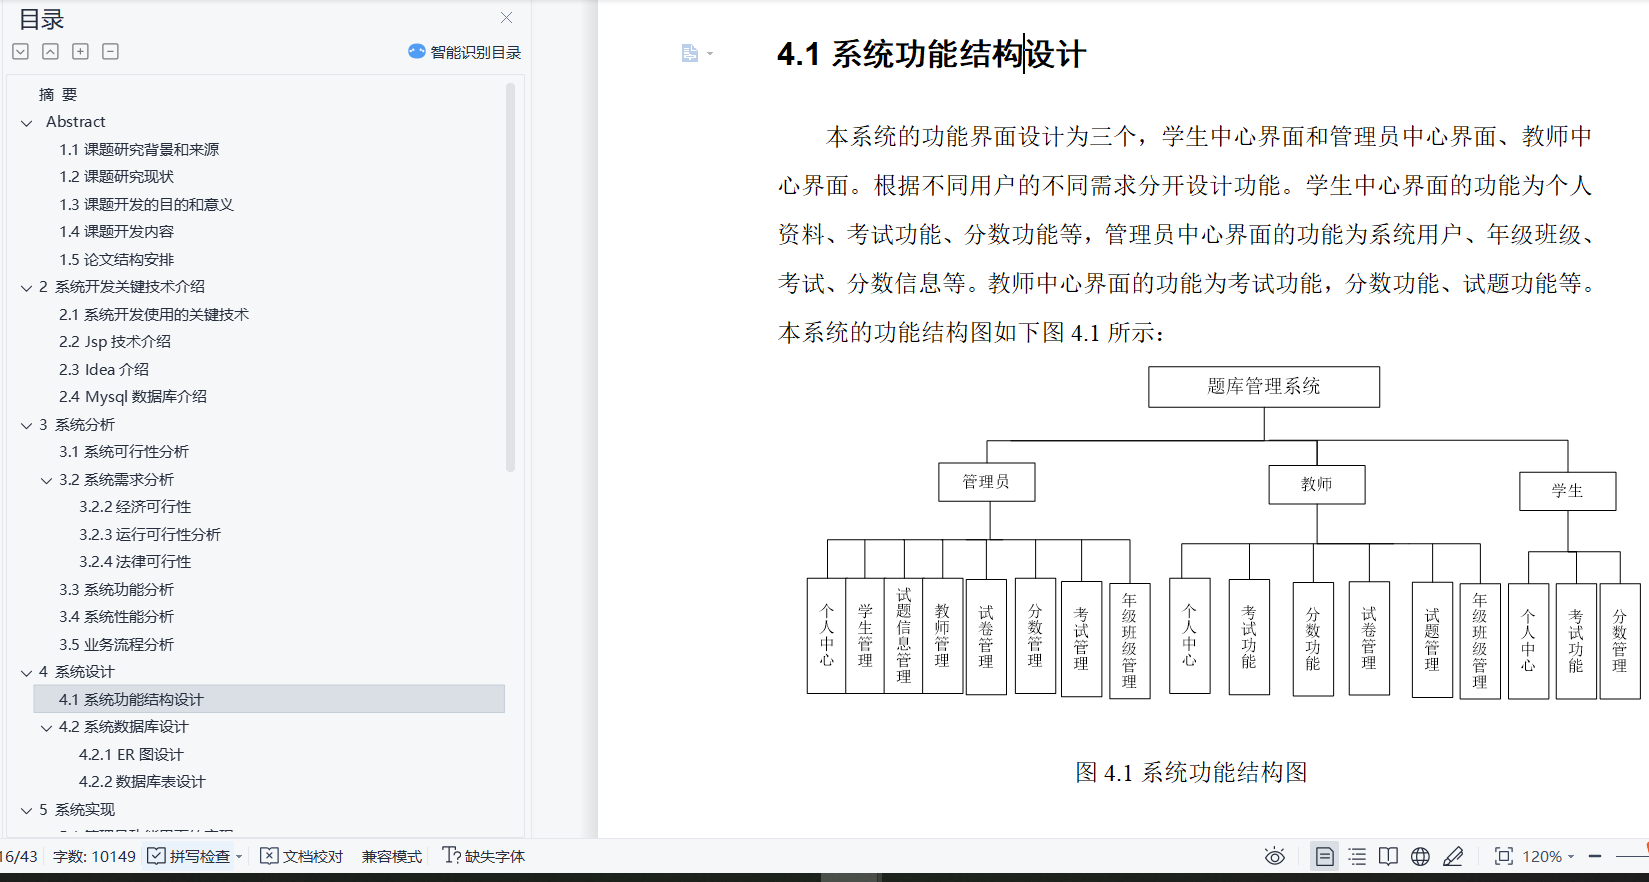This screenshot has height=882, width=1649.
Task: Collapse the 2 系统开发关键技术介绍 node
Action: point(27,288)
